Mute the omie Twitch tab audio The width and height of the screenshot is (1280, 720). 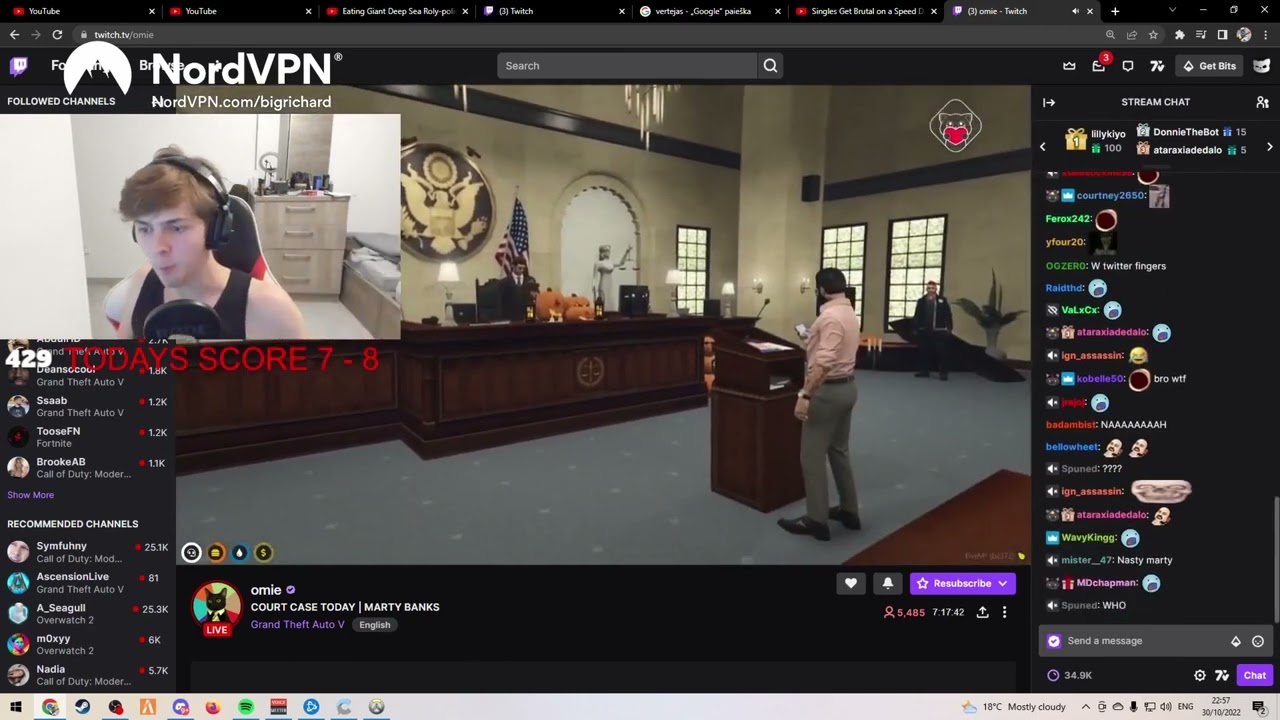[1075, 11]
